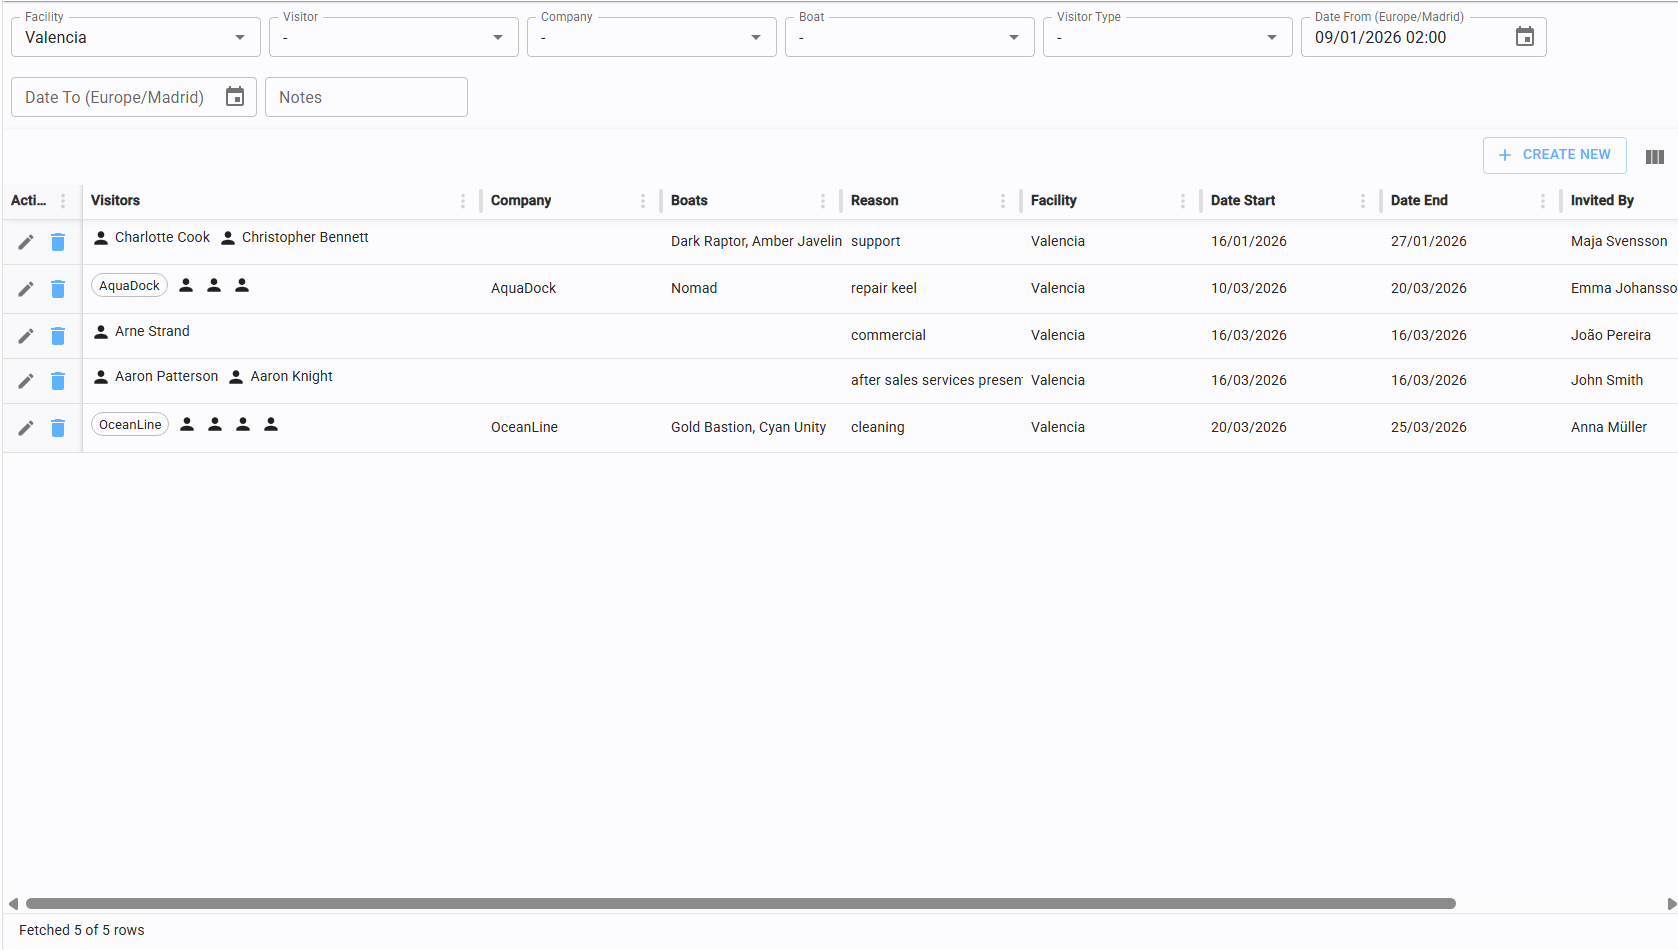
Task: Focus the Notes input field
Action: (x=366, y=97)
